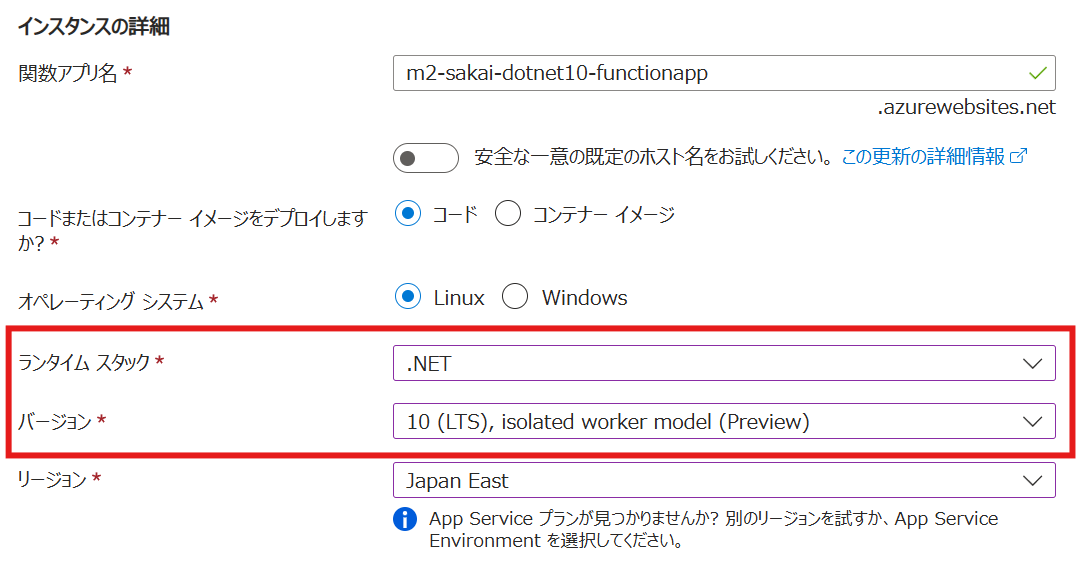Image resolution: width=1090 pixels, height=571 pixels.
Task: Select the コンテナー イメージ radio button
Action: [508, 214]
